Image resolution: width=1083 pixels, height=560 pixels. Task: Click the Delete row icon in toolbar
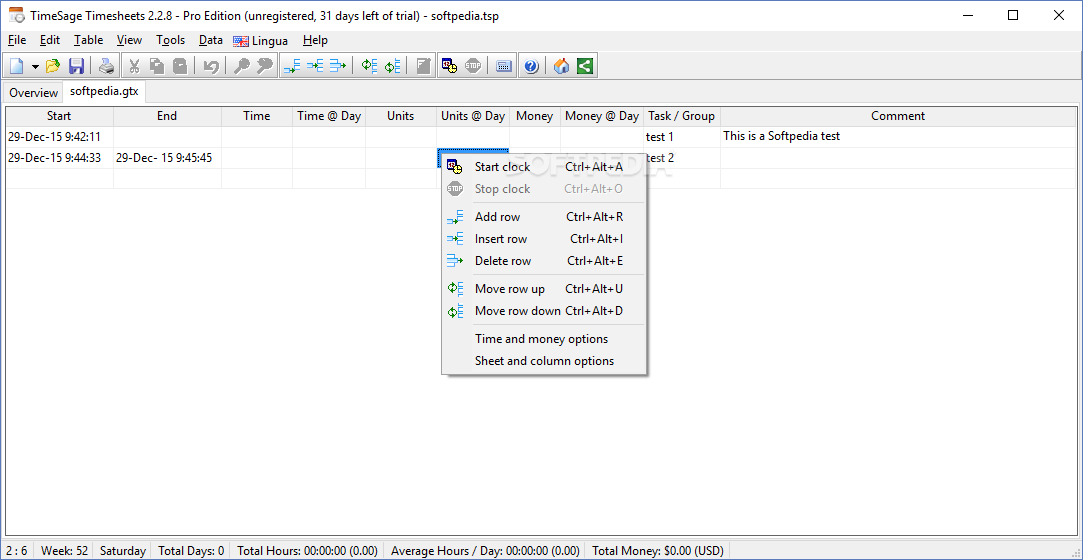pyautogui.click(x=338, y=66)
